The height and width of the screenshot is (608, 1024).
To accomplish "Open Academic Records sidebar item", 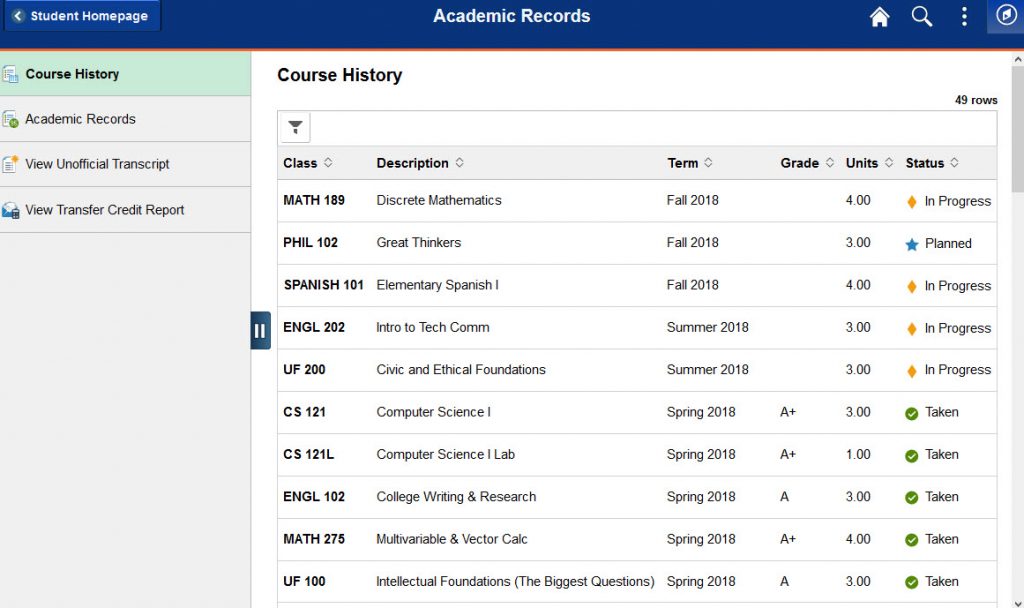I will pos(125,119).
